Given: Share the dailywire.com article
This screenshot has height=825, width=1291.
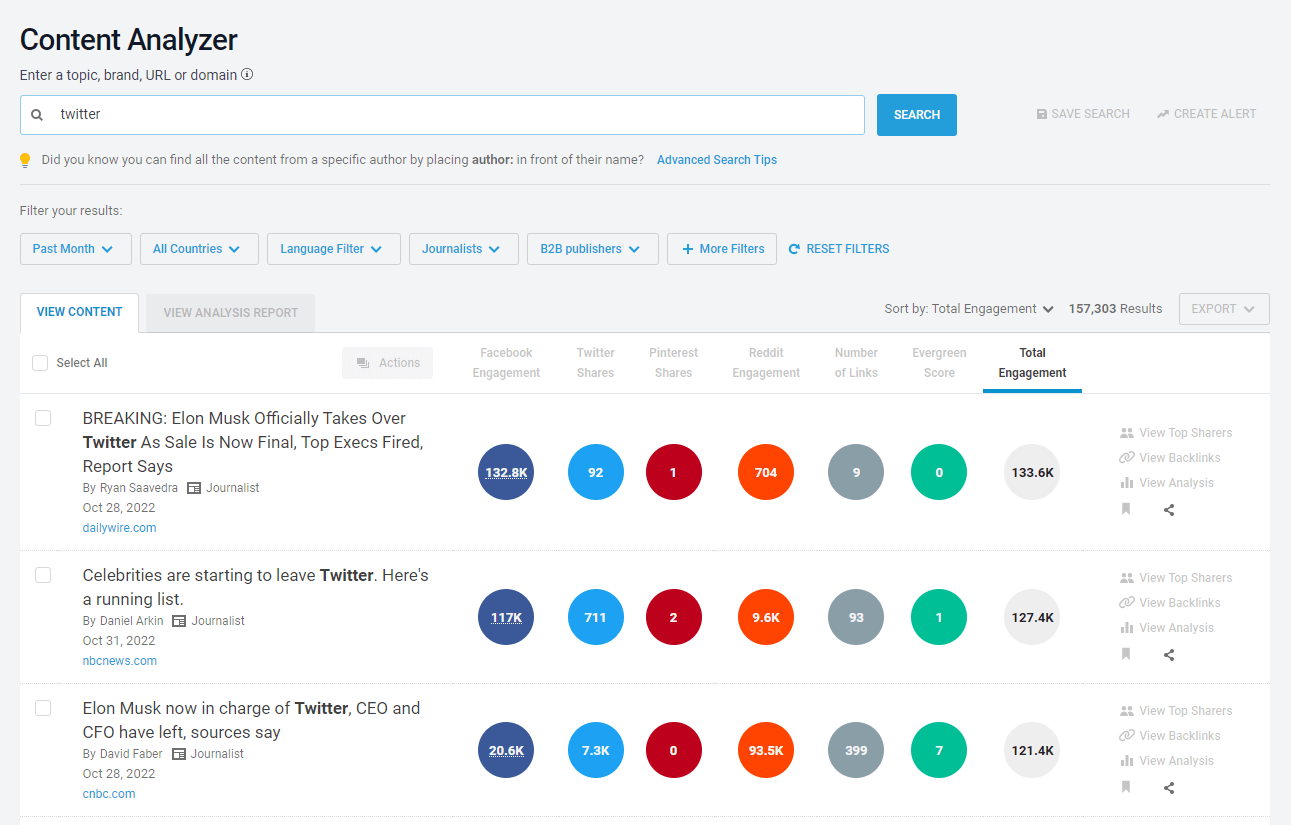Looking at the screenshot, I should (1169, 510).
